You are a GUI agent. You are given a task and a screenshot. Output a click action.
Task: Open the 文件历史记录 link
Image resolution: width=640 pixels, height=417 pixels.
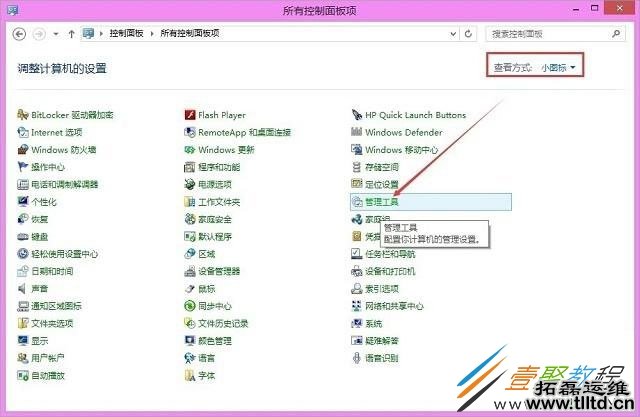[x=223, y=324]
